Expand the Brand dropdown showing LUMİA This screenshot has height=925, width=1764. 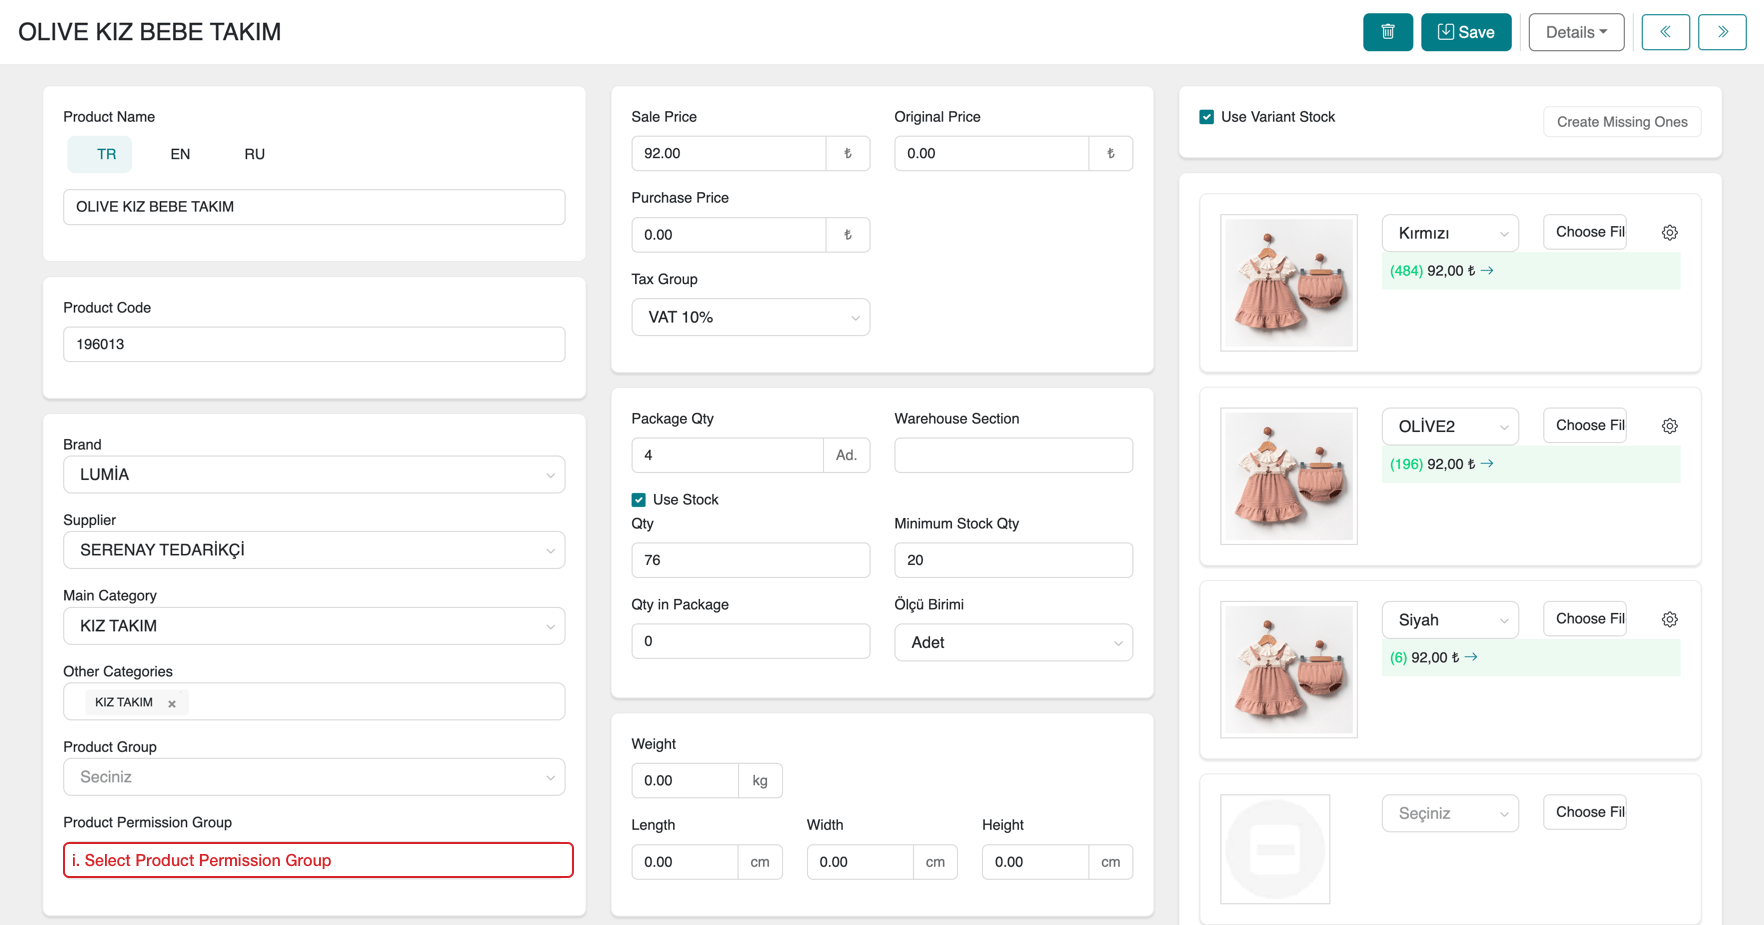314,475
